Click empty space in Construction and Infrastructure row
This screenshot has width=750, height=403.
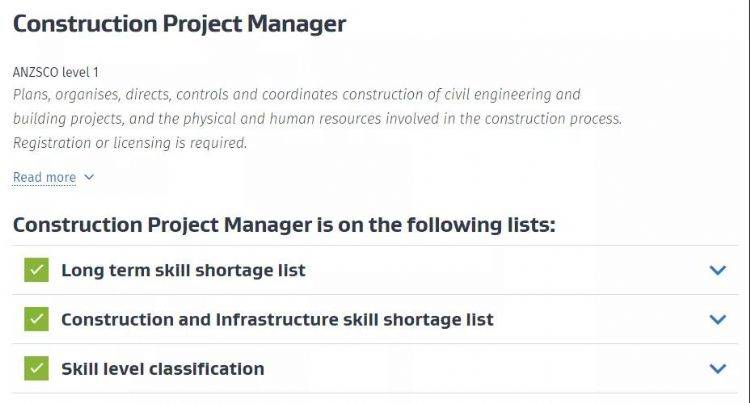(598, 319)
